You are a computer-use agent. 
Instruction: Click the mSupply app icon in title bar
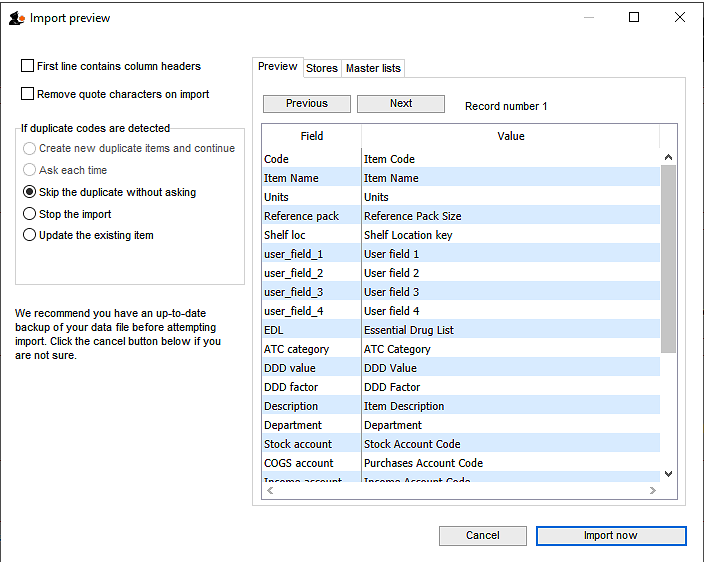pos(16,18)
